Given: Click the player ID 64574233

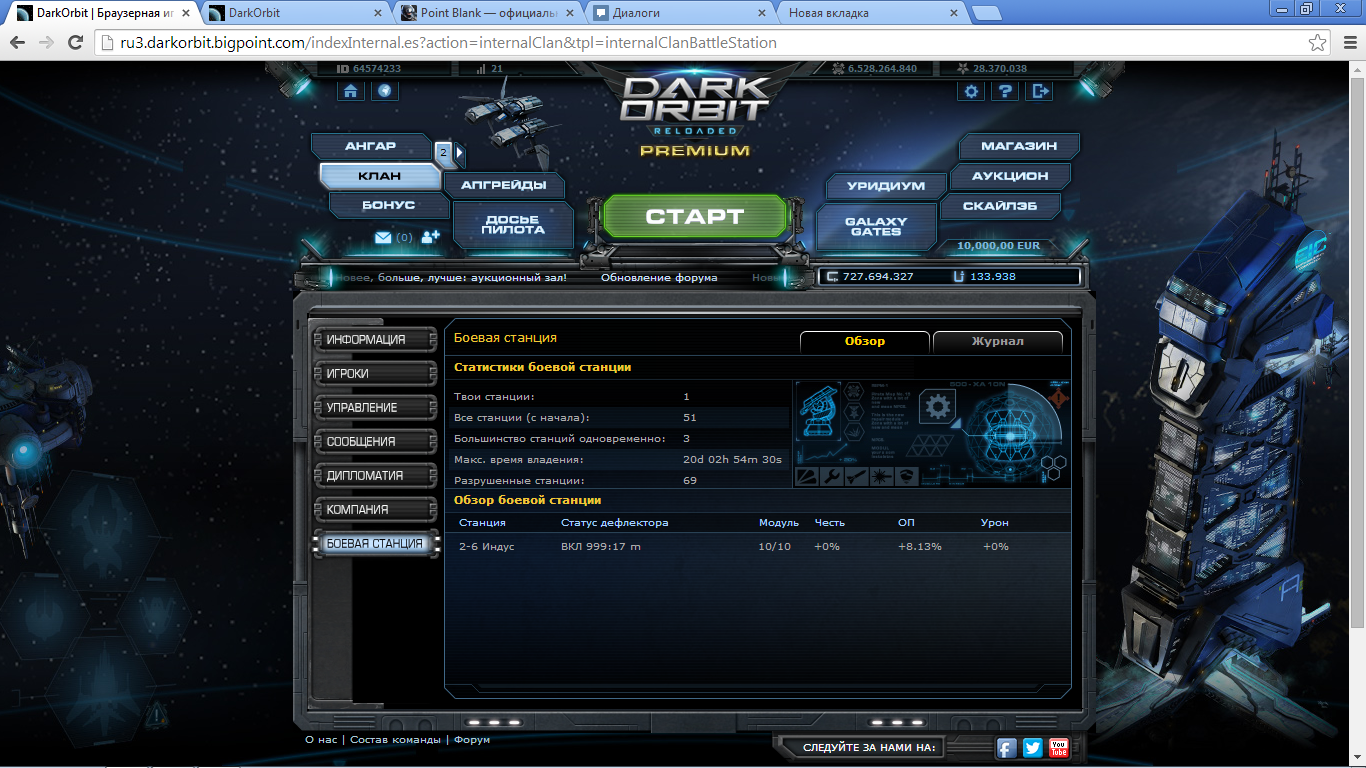Looking at the screenshot, I should coord(369,69).
